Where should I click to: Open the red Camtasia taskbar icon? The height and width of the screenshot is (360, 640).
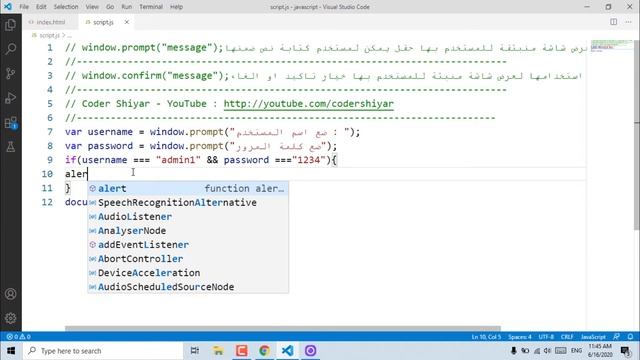tap(241, 351)
